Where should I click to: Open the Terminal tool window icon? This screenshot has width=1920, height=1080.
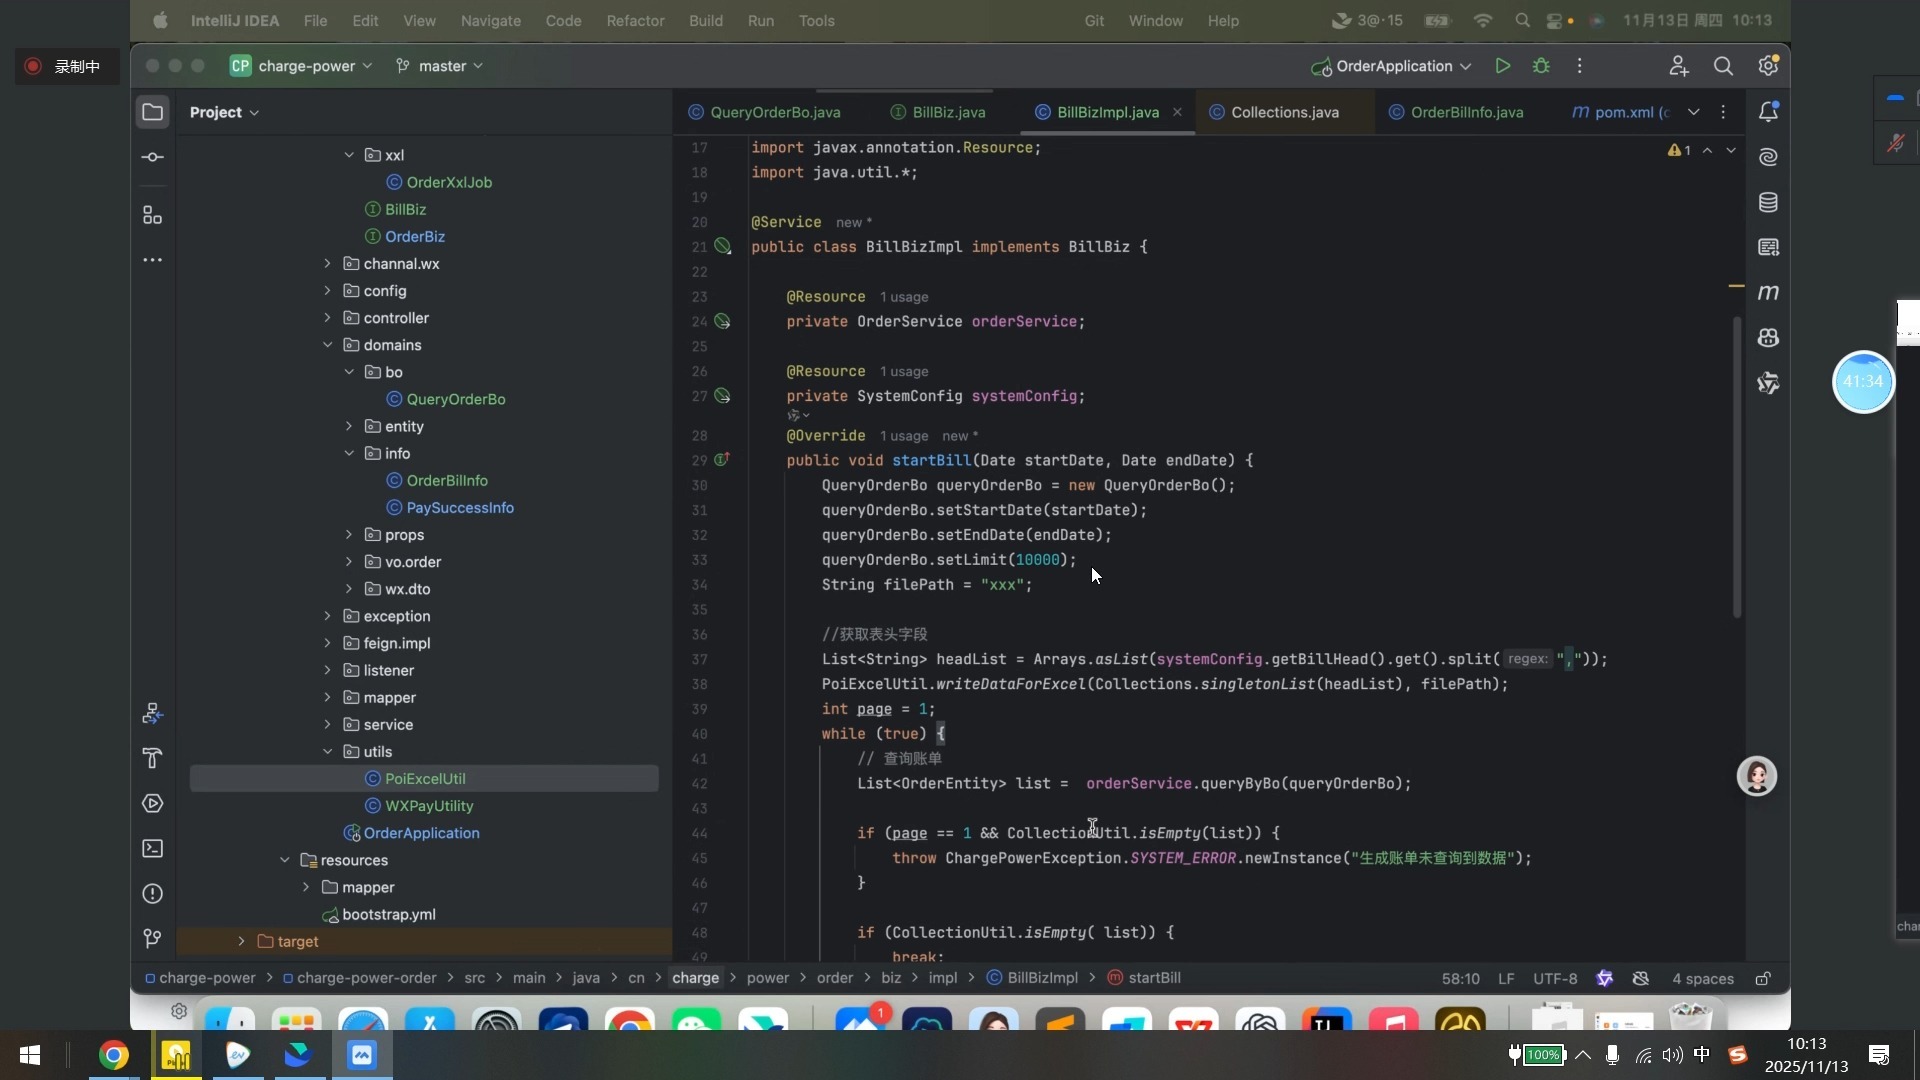point(152,849)
